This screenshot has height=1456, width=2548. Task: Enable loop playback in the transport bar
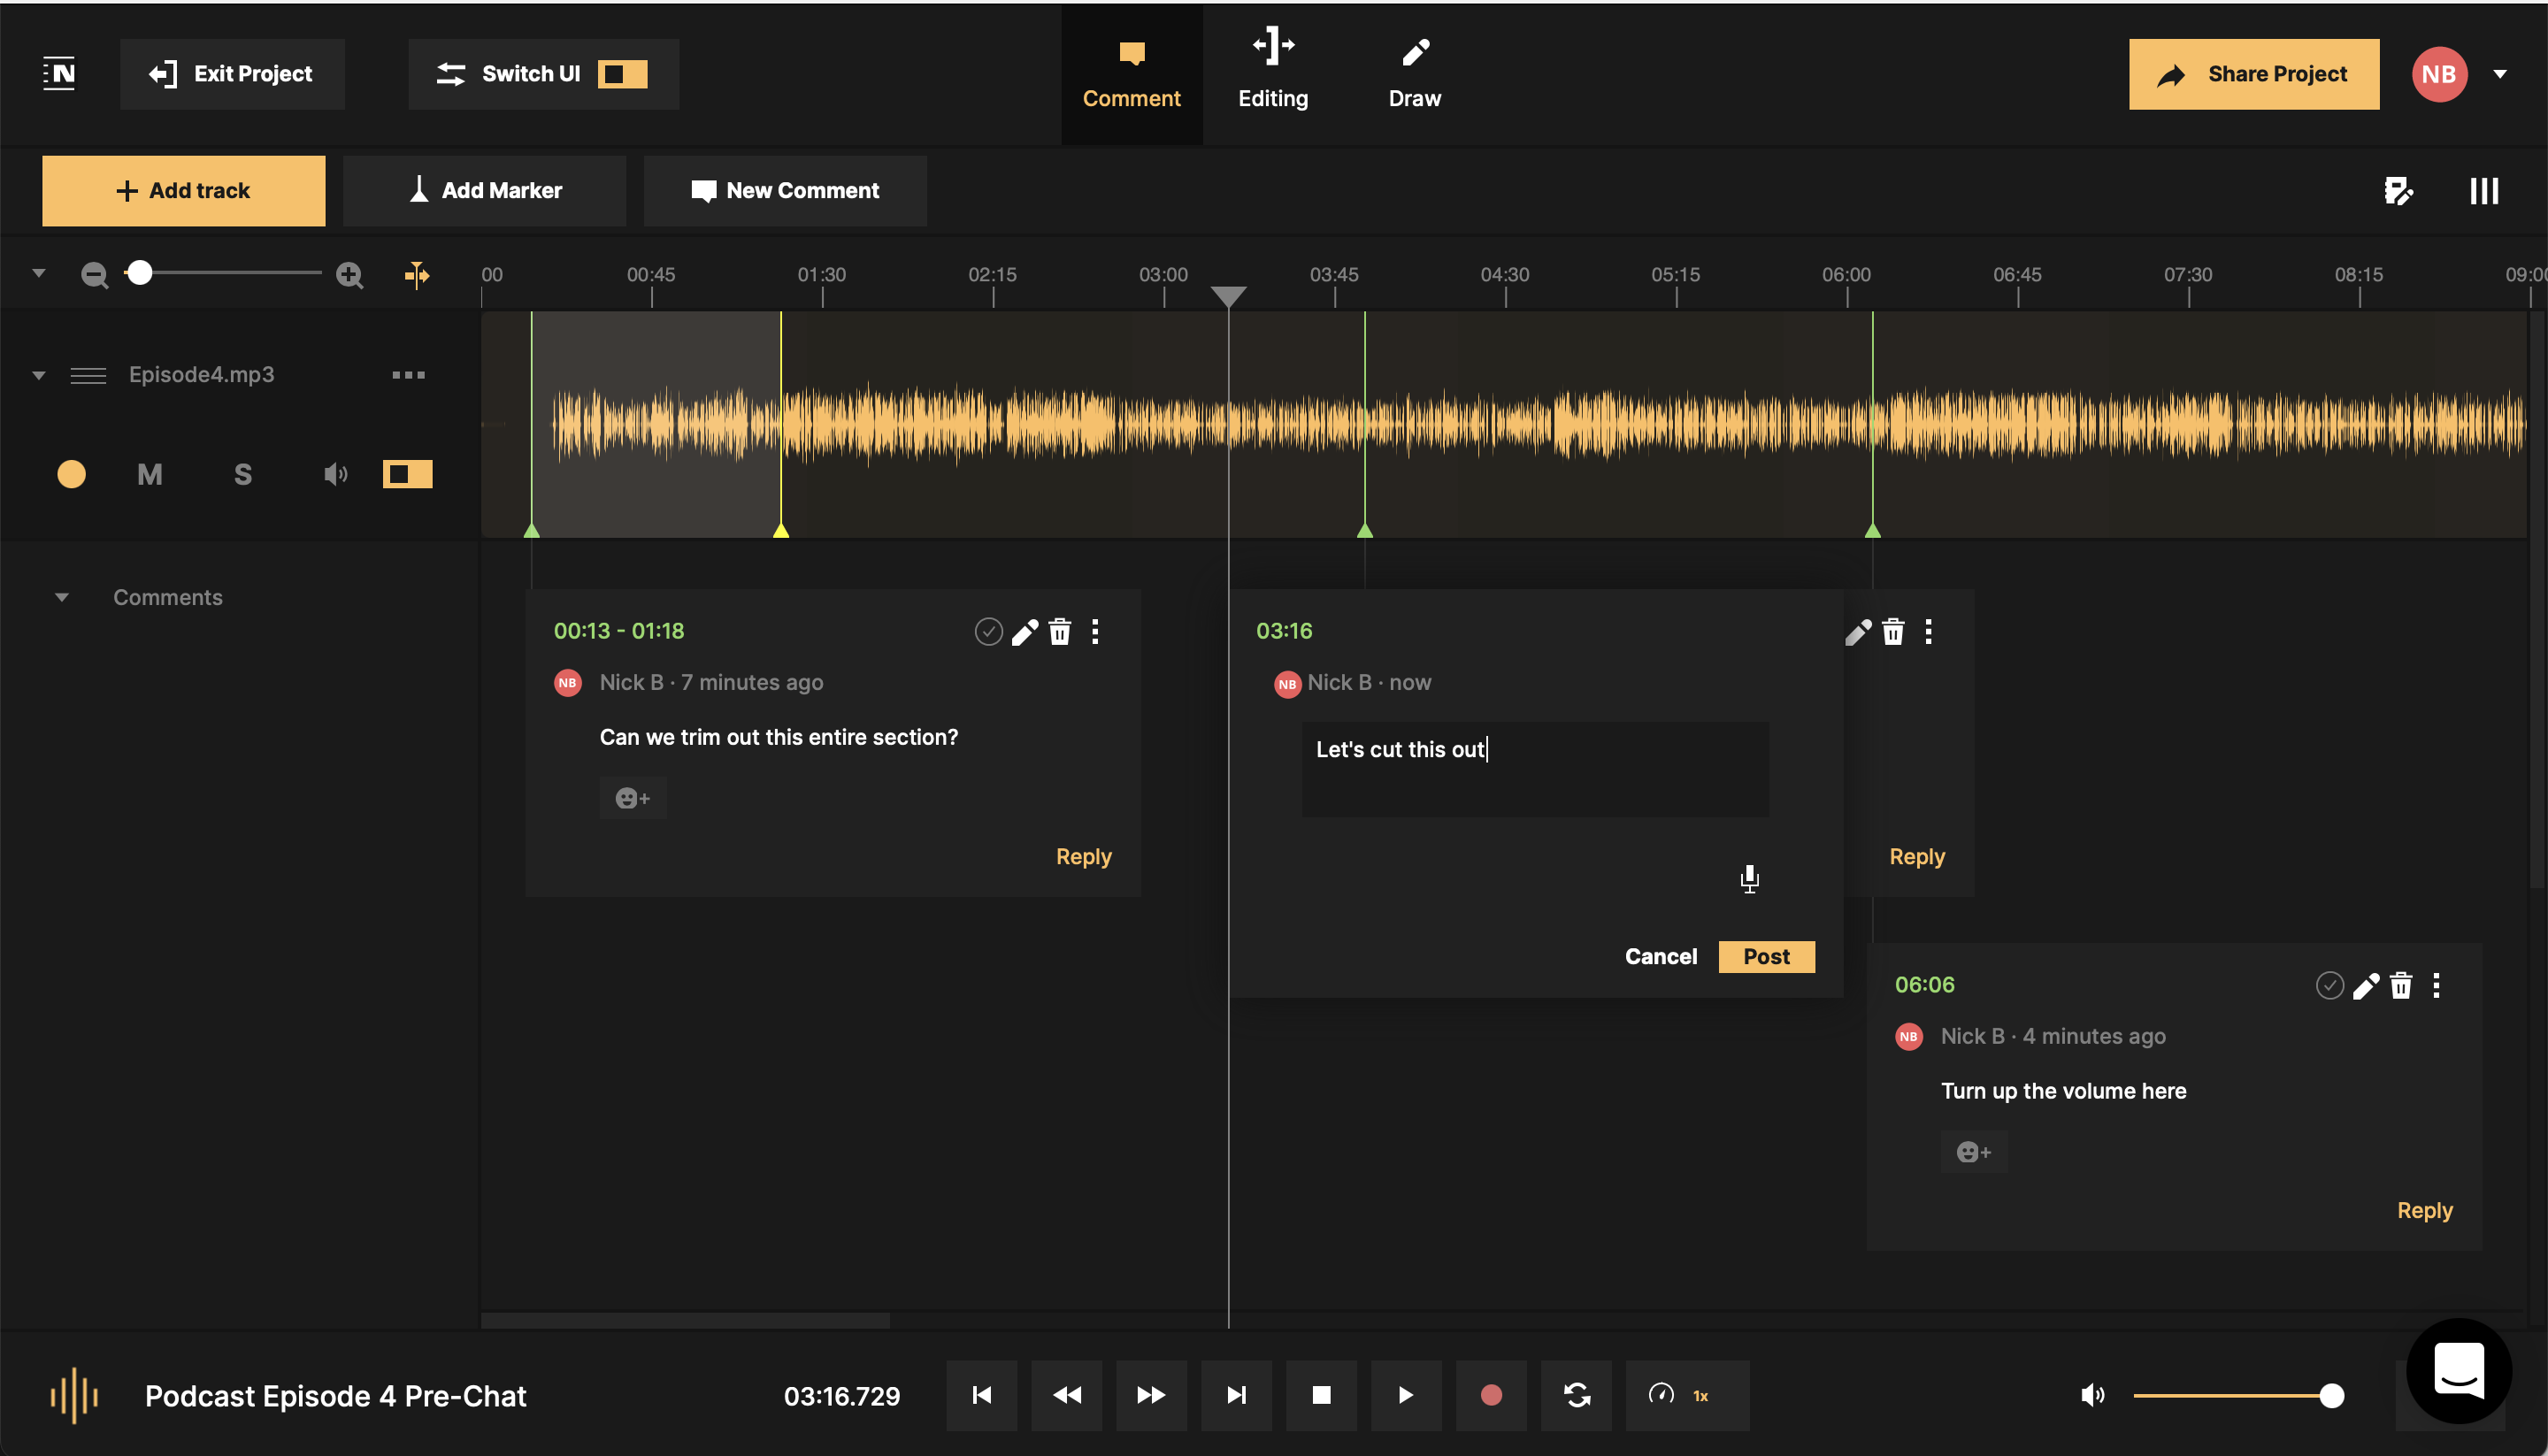(x=1576, y=1395)
